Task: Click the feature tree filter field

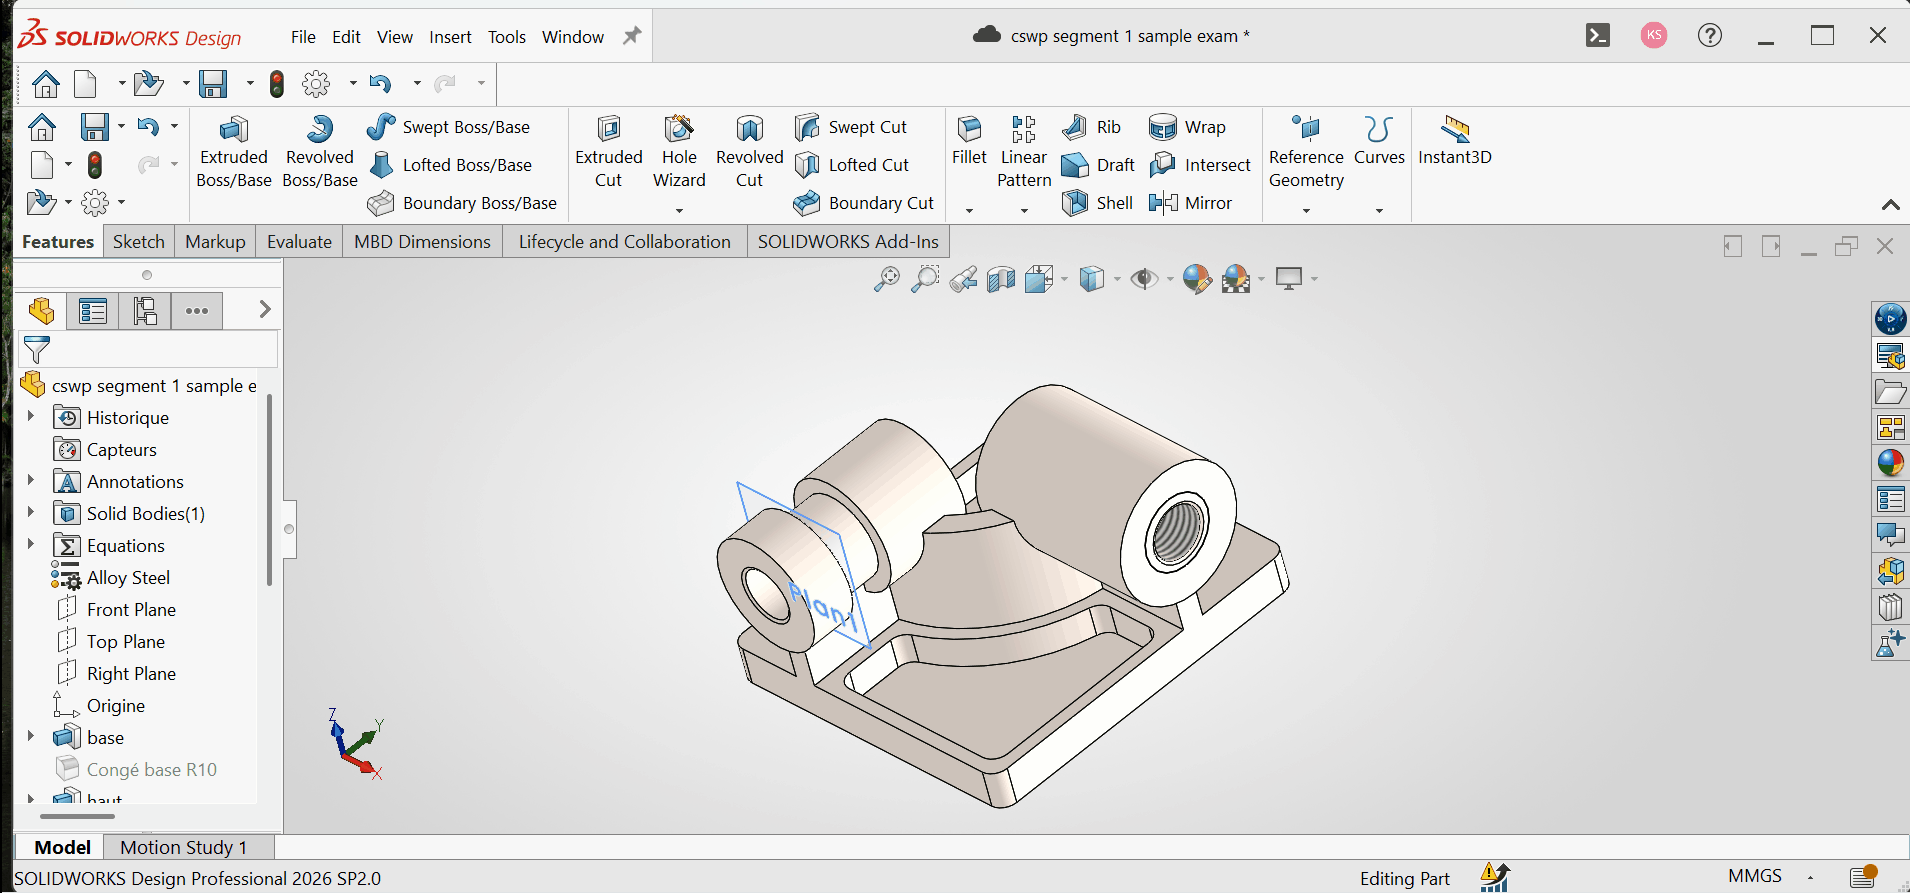Action: (x=148, y=350)
